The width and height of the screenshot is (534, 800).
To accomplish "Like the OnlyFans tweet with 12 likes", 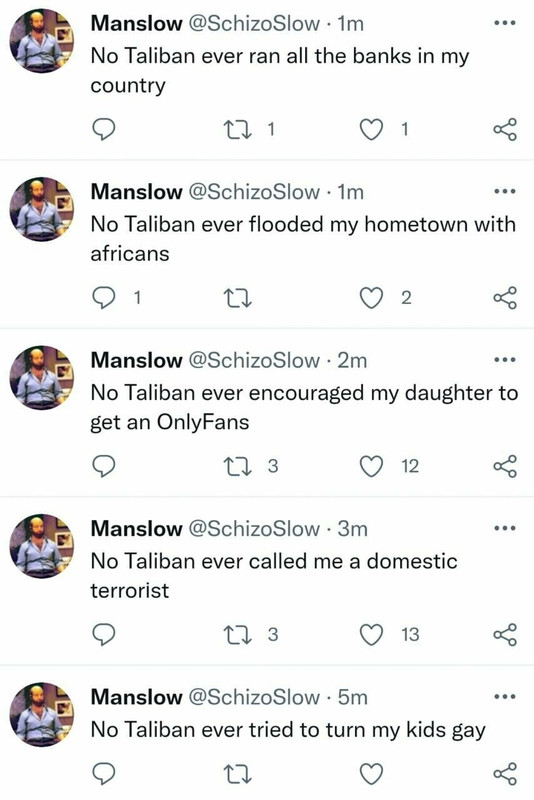I will pyautogui.click(x=371, y=466).
